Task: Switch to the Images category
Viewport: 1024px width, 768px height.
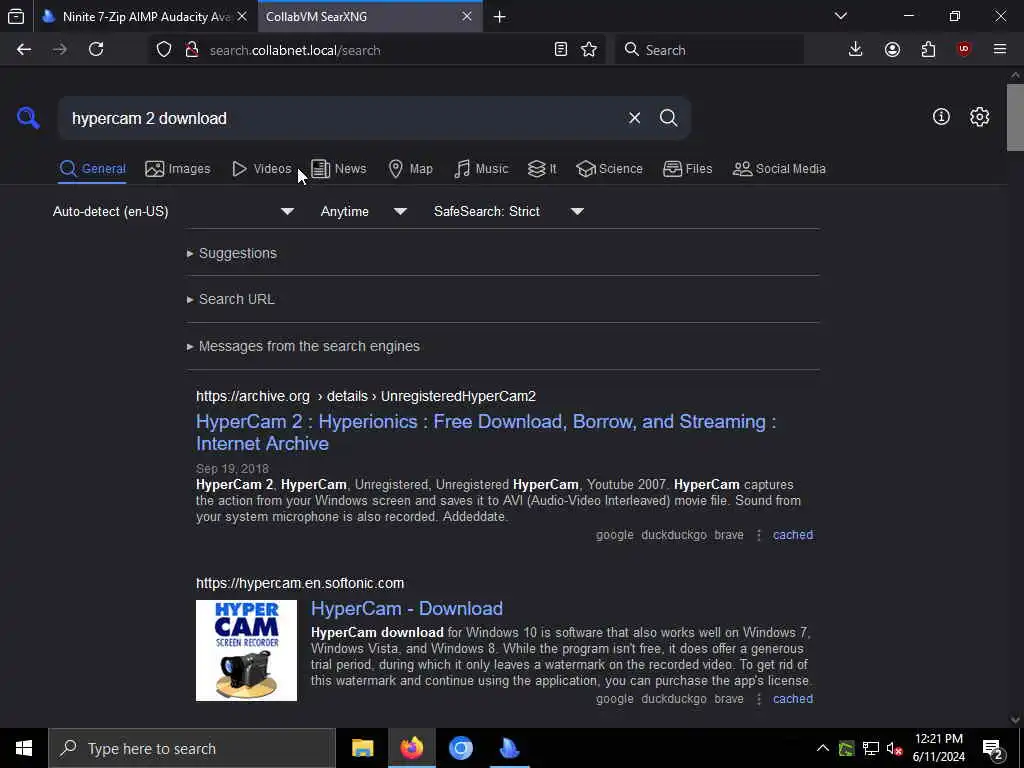Action: (x=178, y=168)
